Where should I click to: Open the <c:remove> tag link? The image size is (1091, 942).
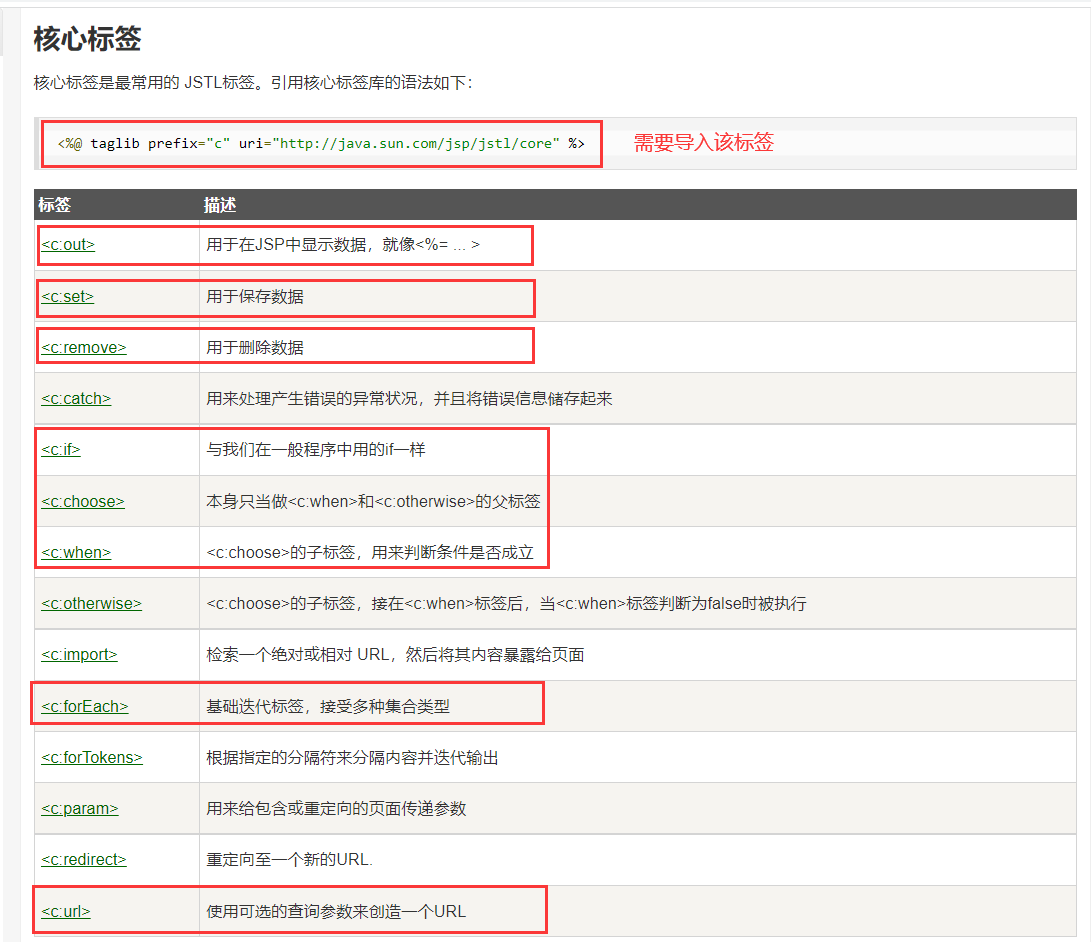[83, 347]
